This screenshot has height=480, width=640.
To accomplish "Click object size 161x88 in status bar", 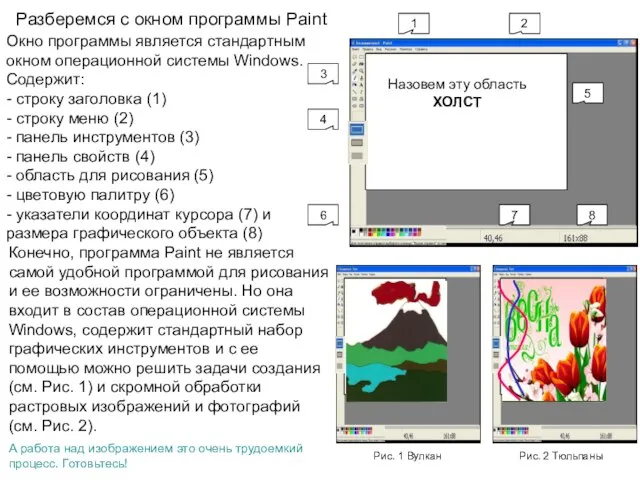I will (x=575, y=238).
